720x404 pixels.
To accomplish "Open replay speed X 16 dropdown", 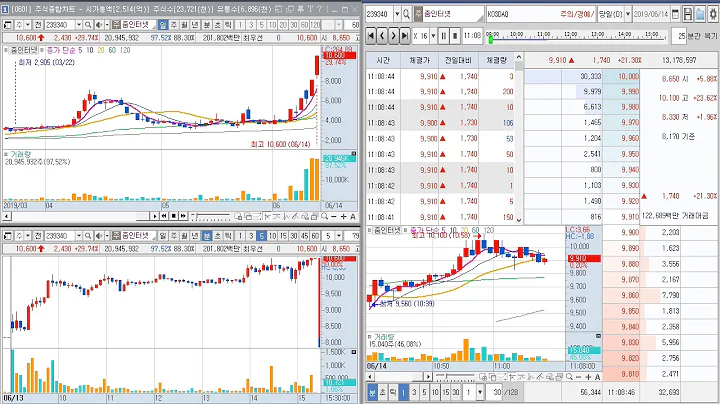I will pos(433,35).
